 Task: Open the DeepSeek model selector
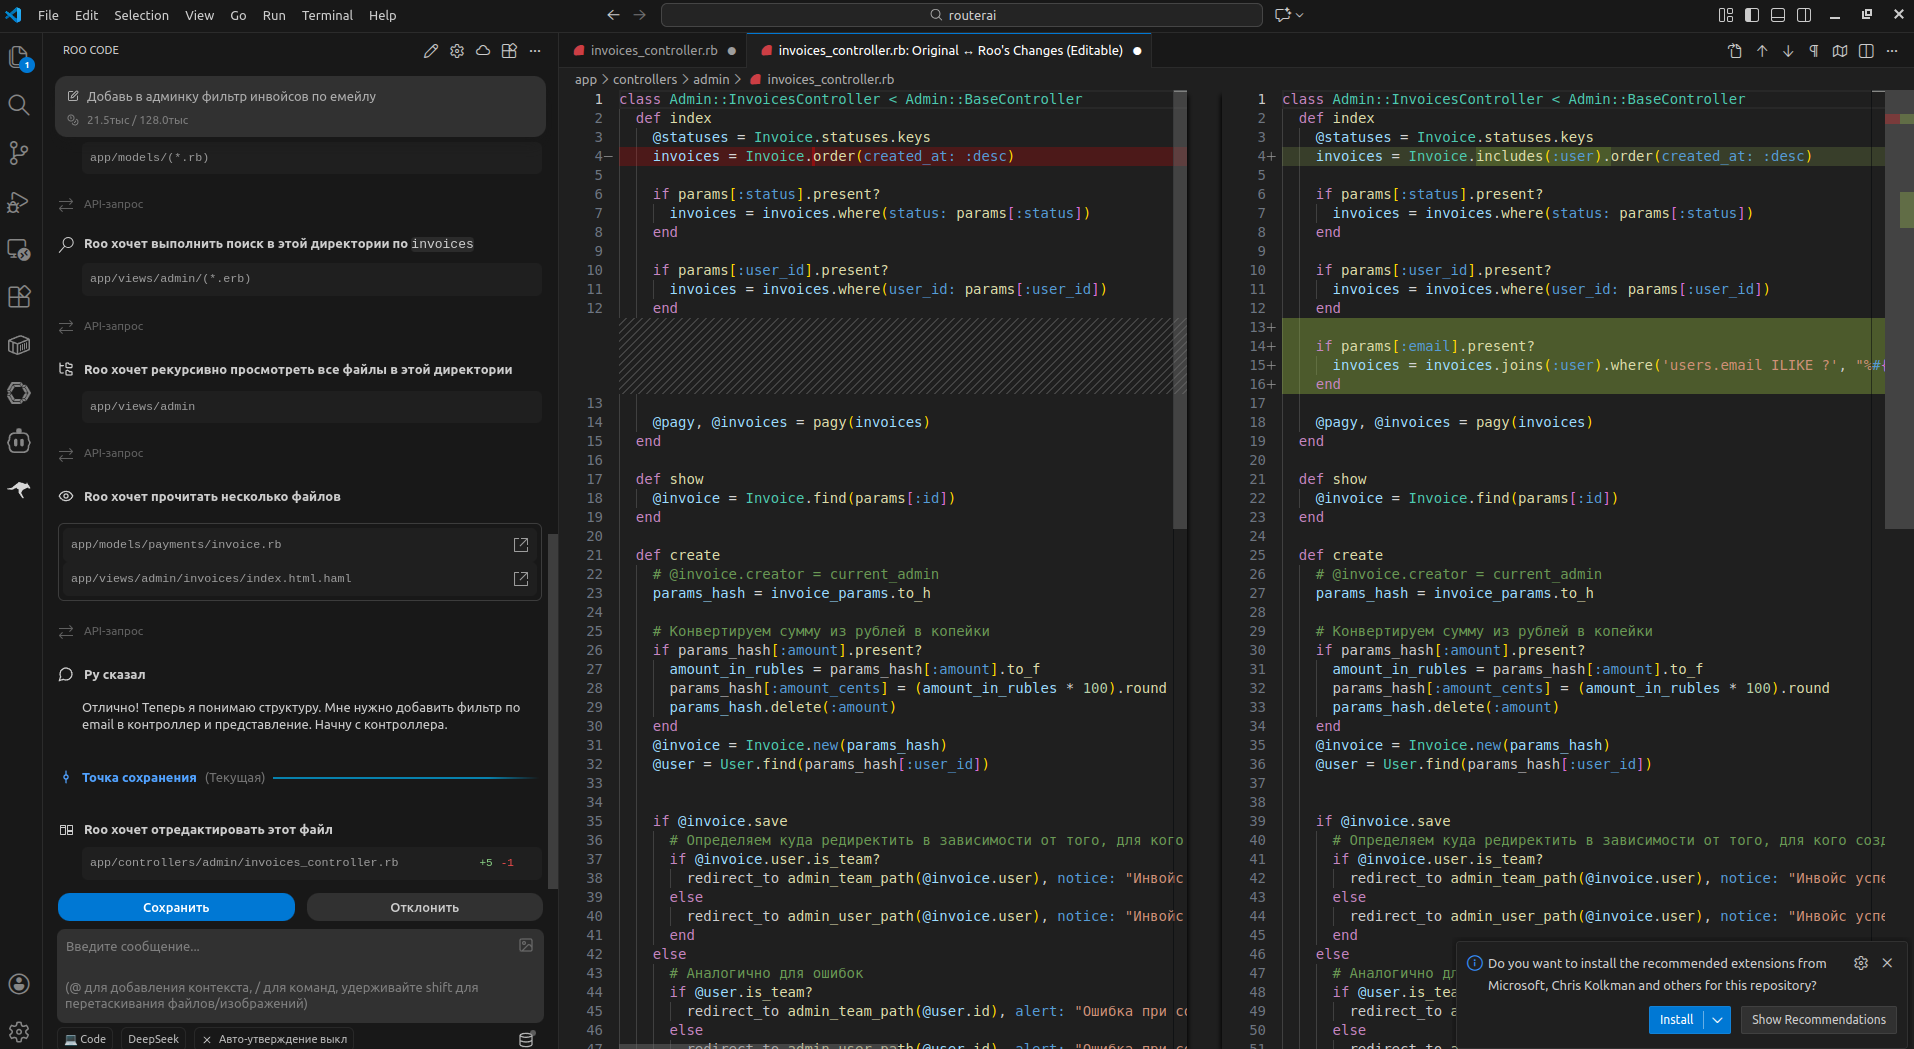point(153,1038)
